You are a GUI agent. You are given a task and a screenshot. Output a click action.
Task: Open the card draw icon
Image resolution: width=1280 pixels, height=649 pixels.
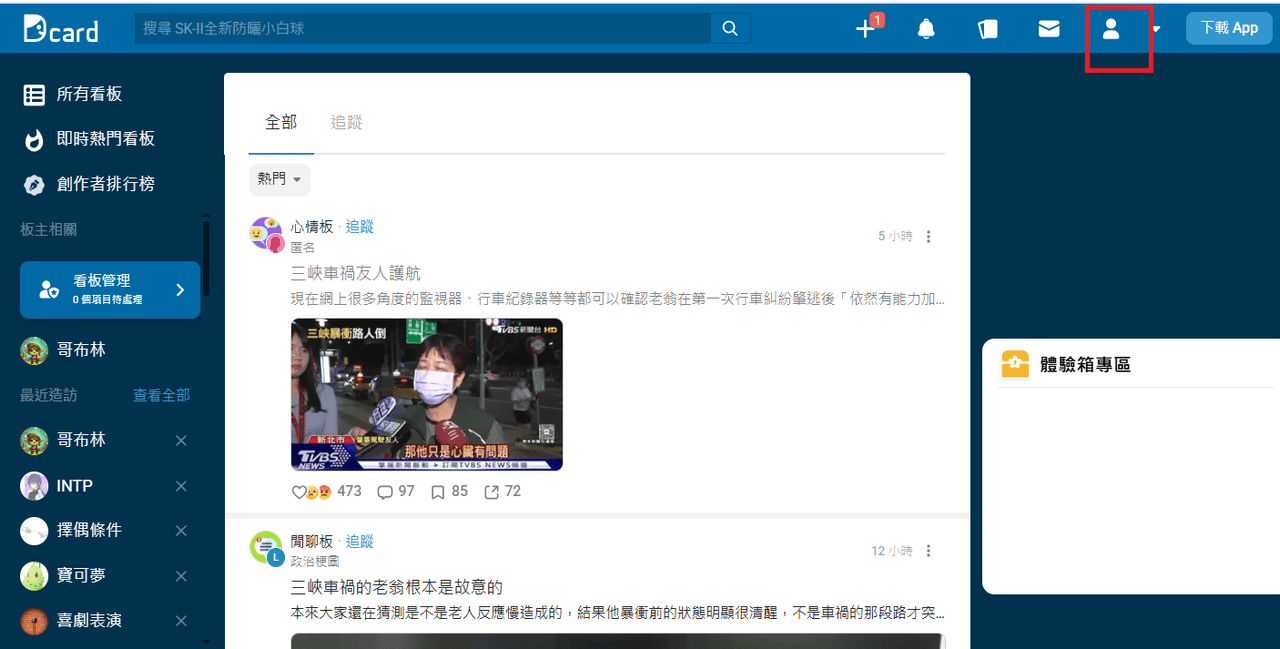[x=988, y=29]
